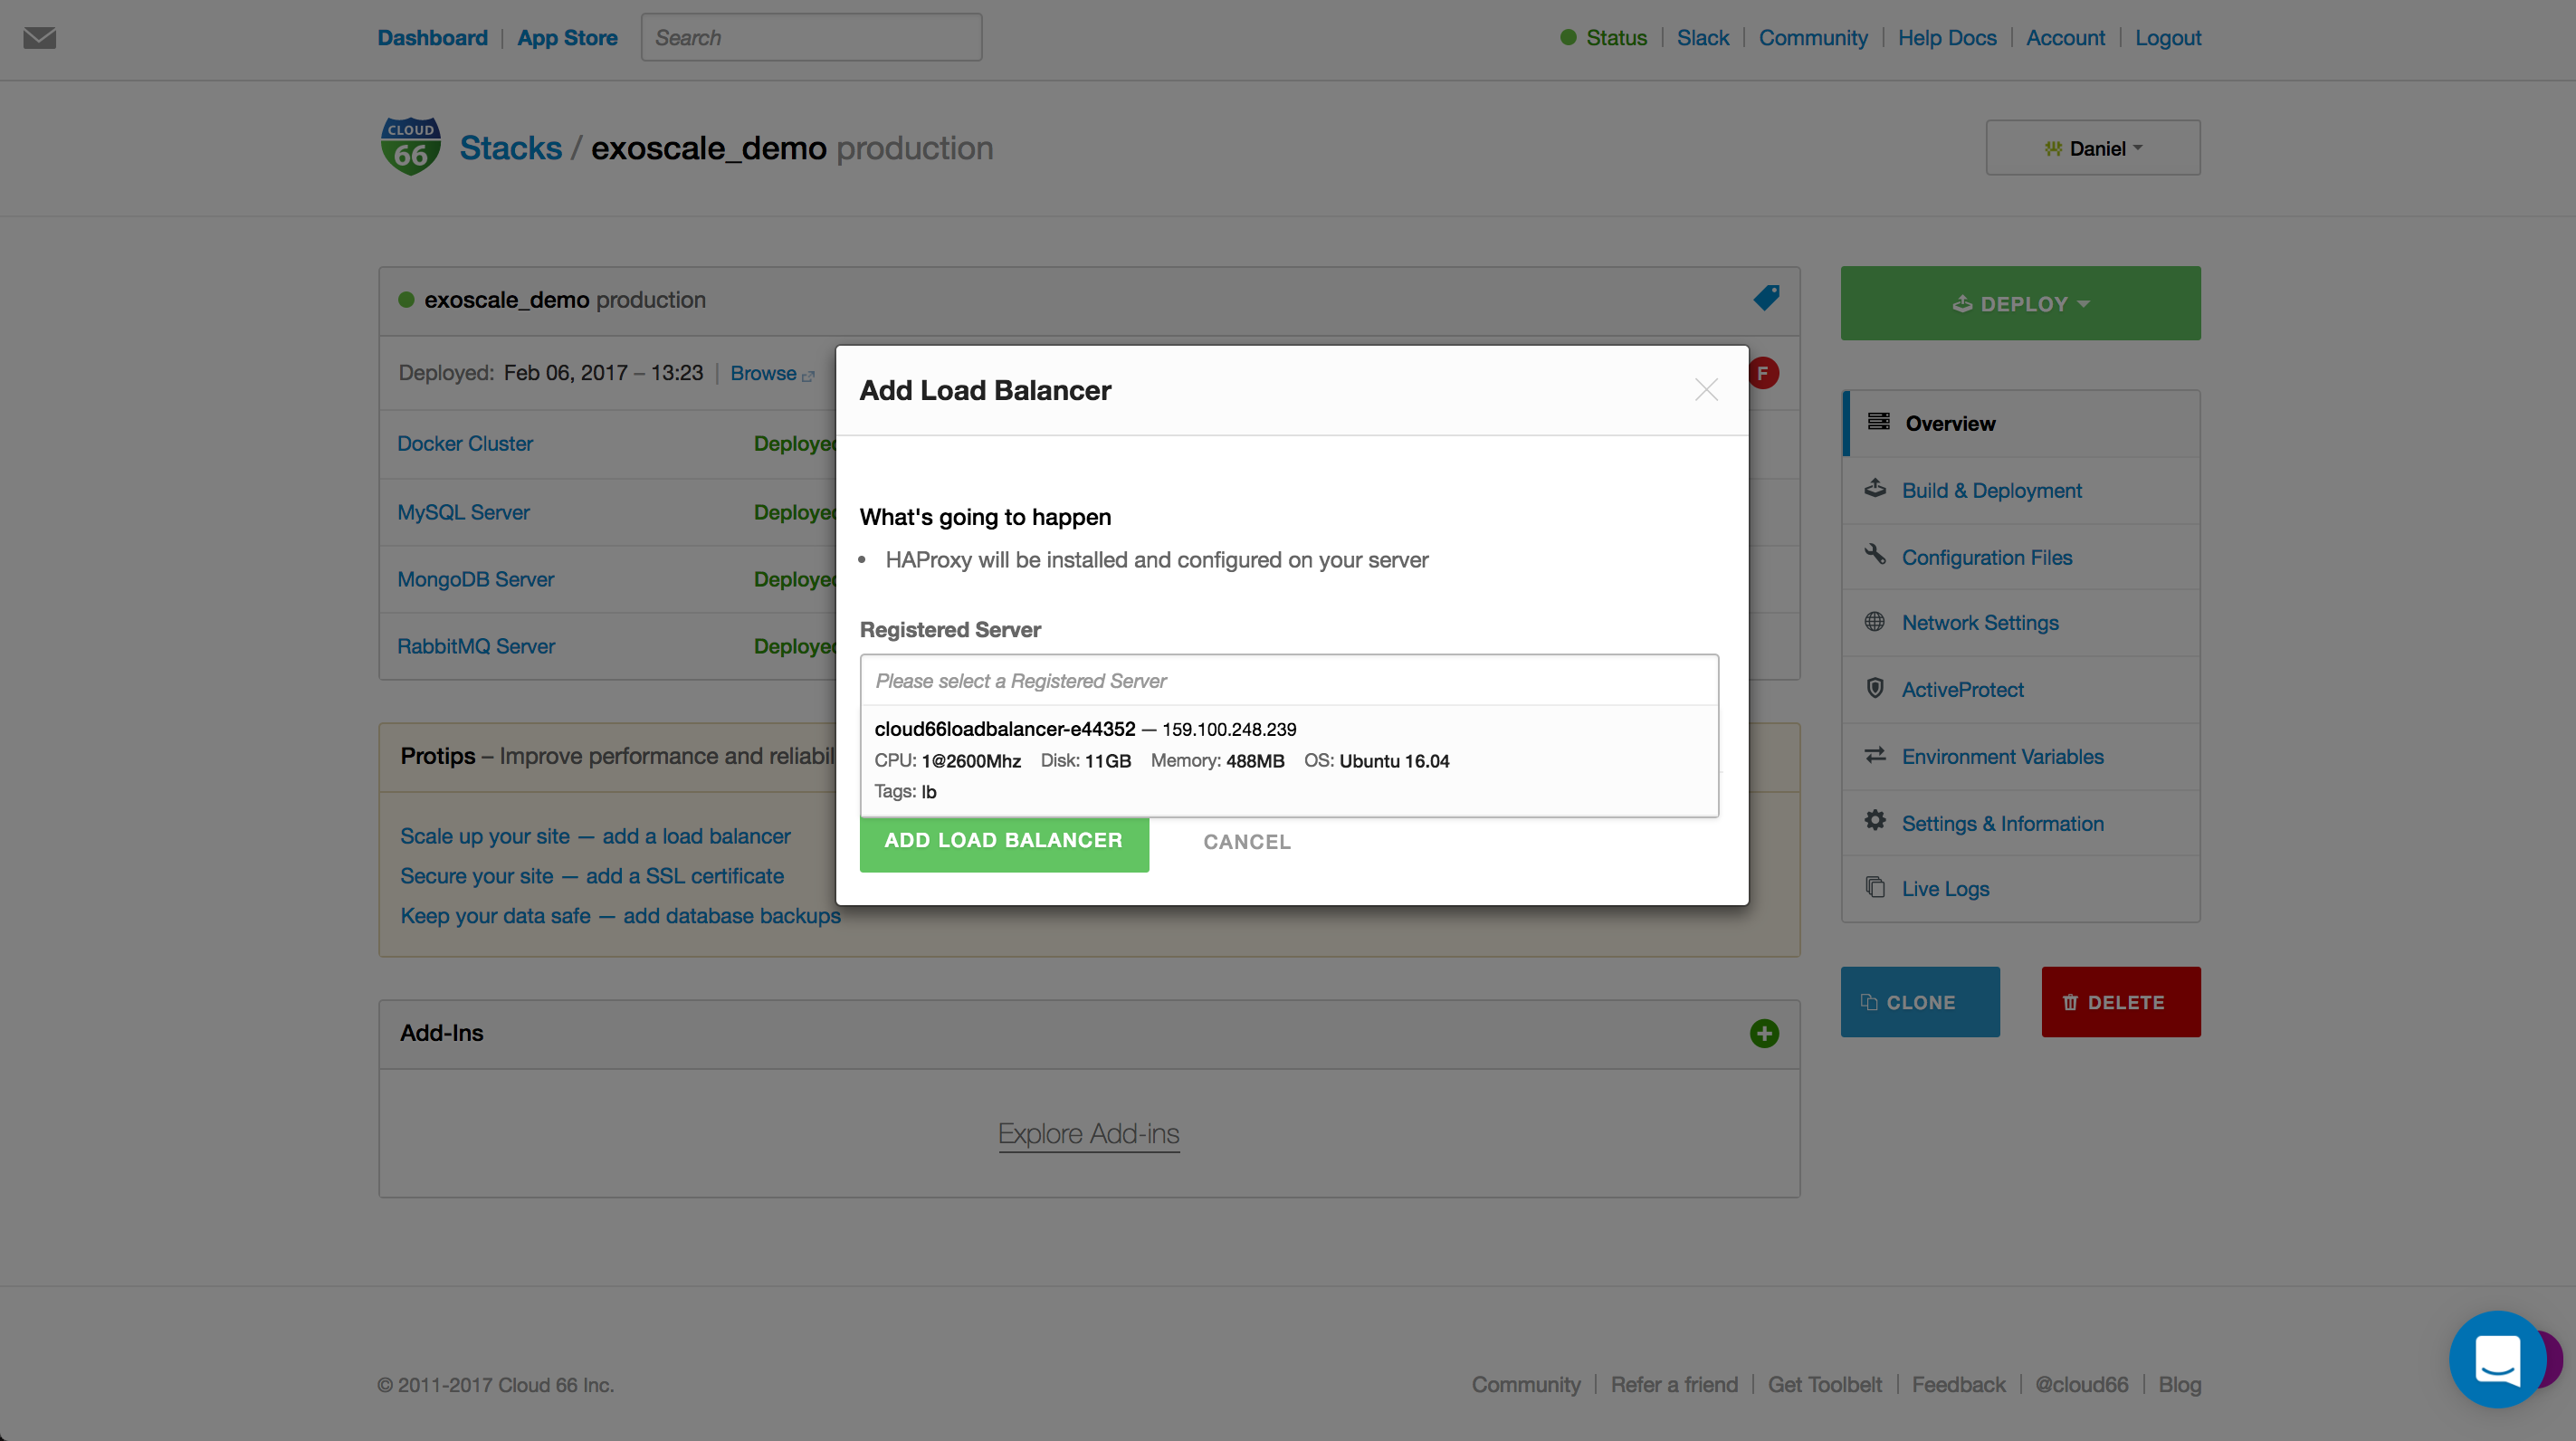2576x1441 pixels.
Task: Click the mail envelope icon
Action: pyautogui.click(x=38, y=38)
